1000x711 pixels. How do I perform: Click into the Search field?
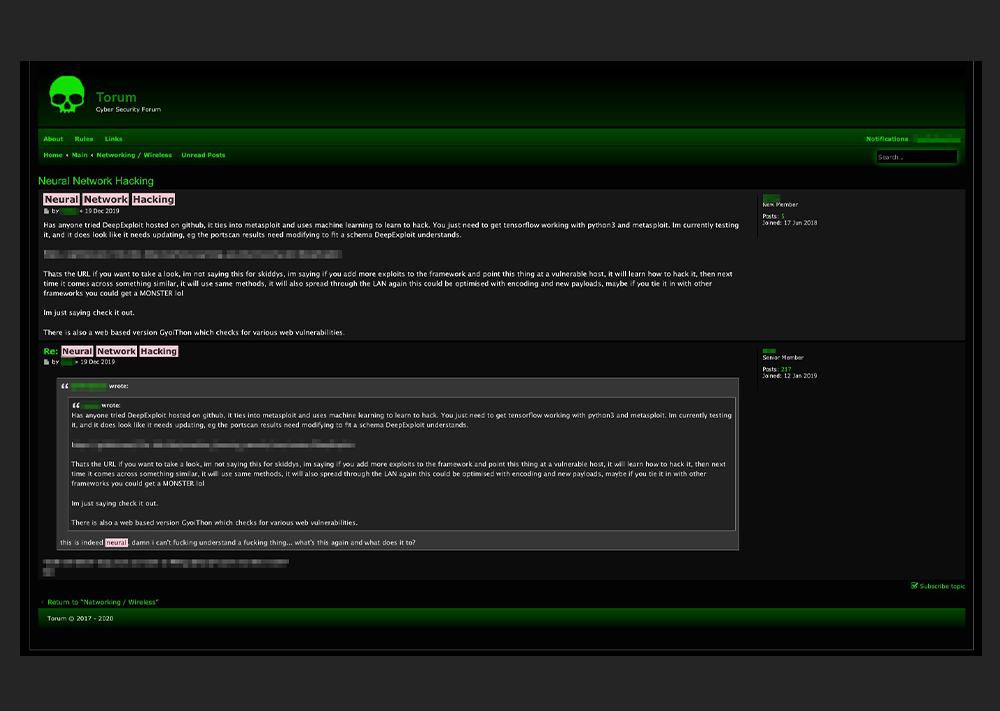point(916,157)
